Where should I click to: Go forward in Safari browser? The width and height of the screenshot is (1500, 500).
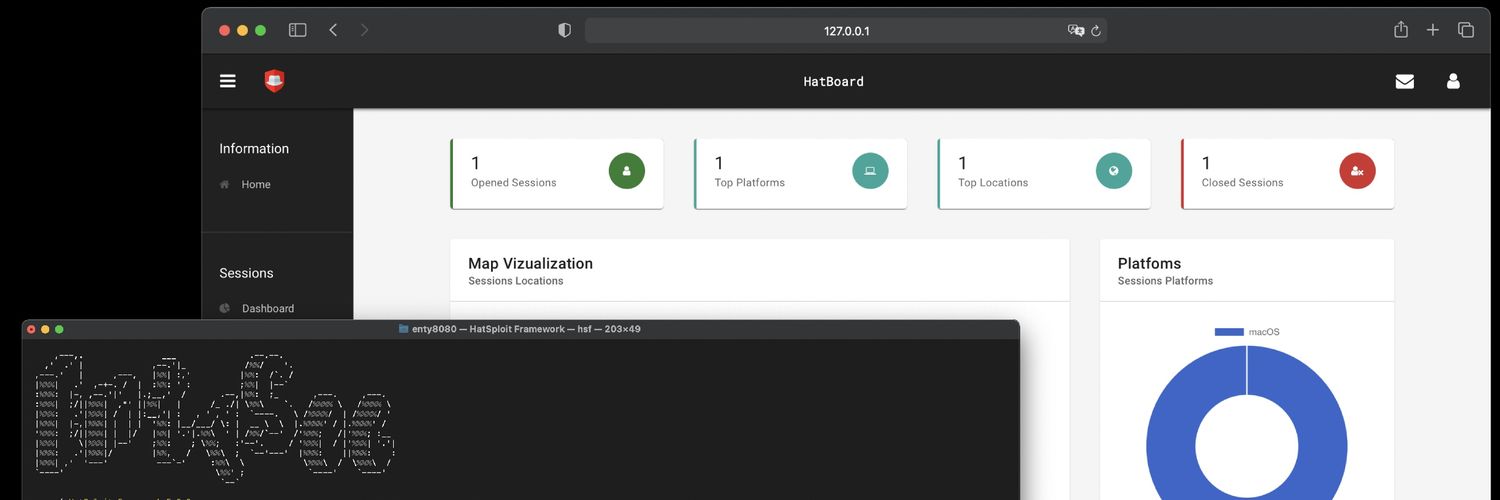(364, 30)
